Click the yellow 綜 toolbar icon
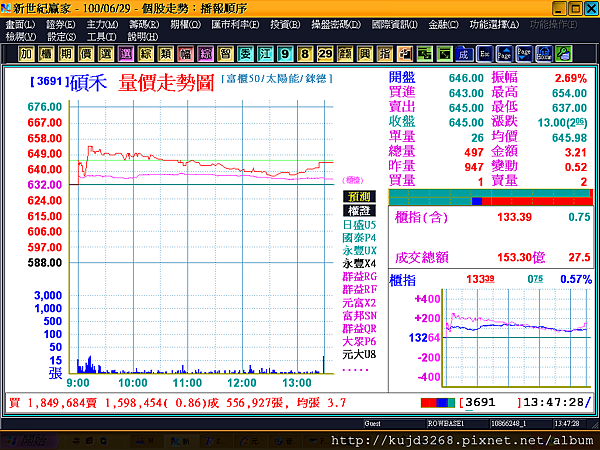Viewport: 600px width, 450px height. 146,54
